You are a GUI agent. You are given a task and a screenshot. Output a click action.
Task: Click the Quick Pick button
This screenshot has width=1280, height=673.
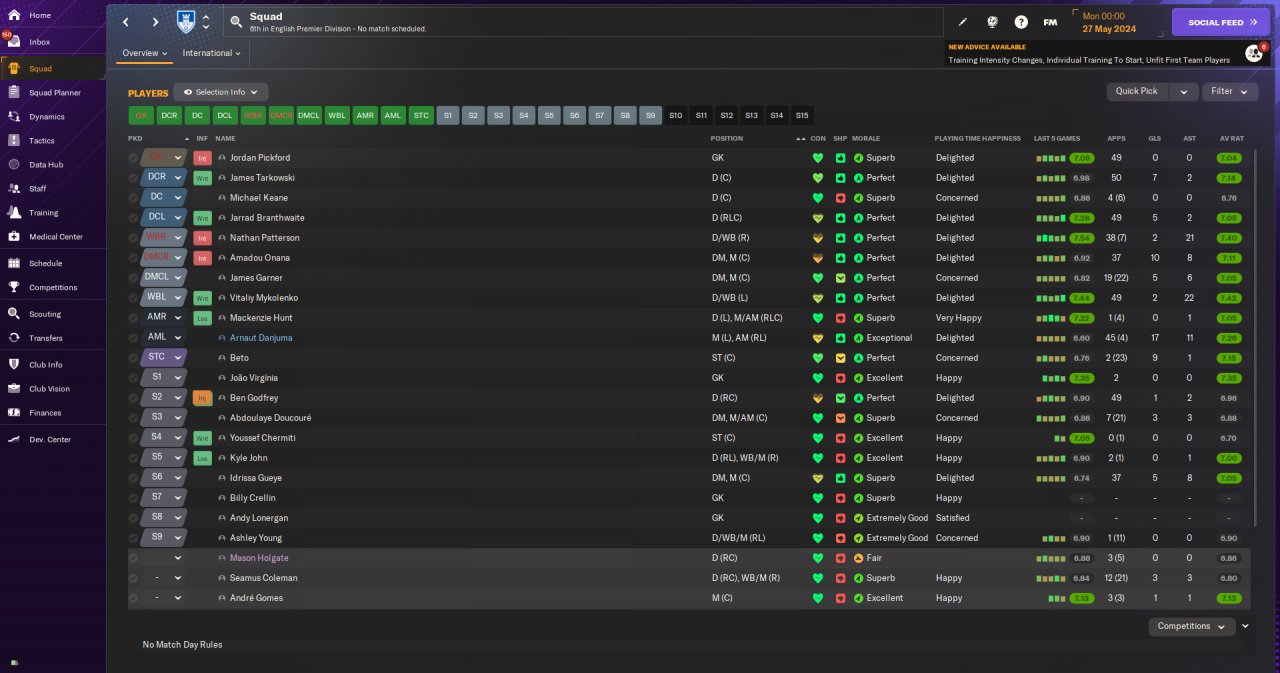[1137, 91]
